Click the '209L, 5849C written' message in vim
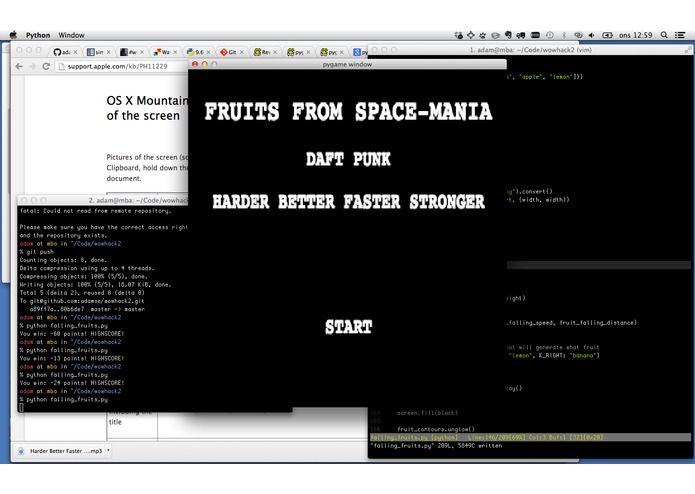695x494 pixels. pos(436,446)
